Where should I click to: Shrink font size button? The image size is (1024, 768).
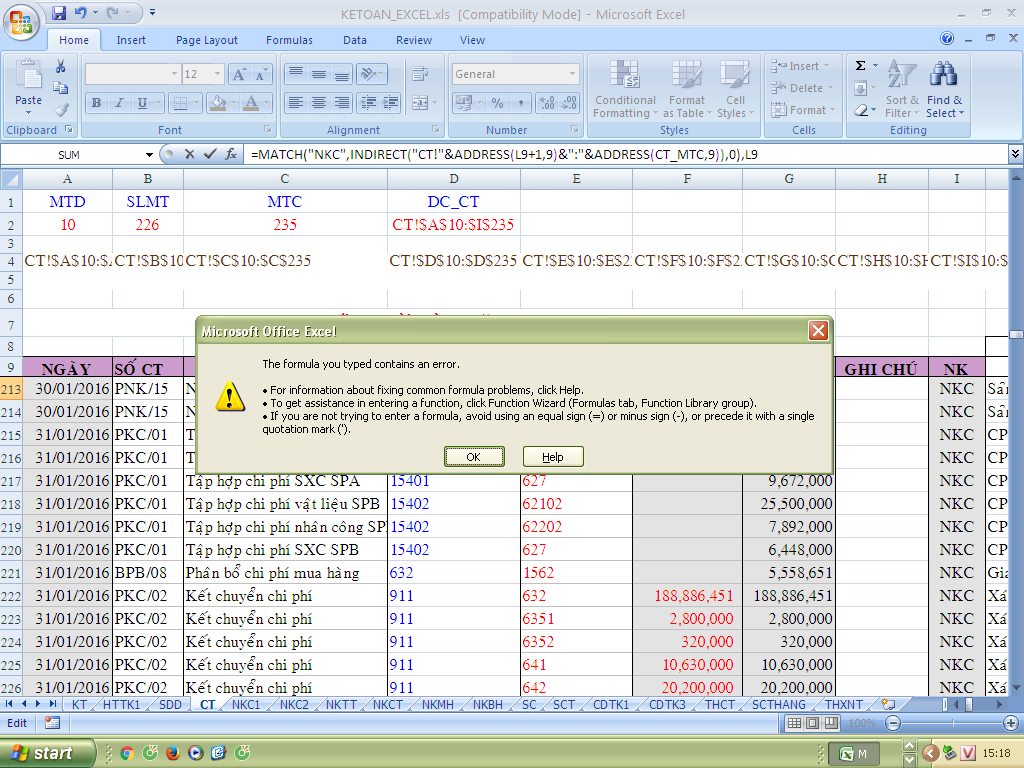[260, 74]
